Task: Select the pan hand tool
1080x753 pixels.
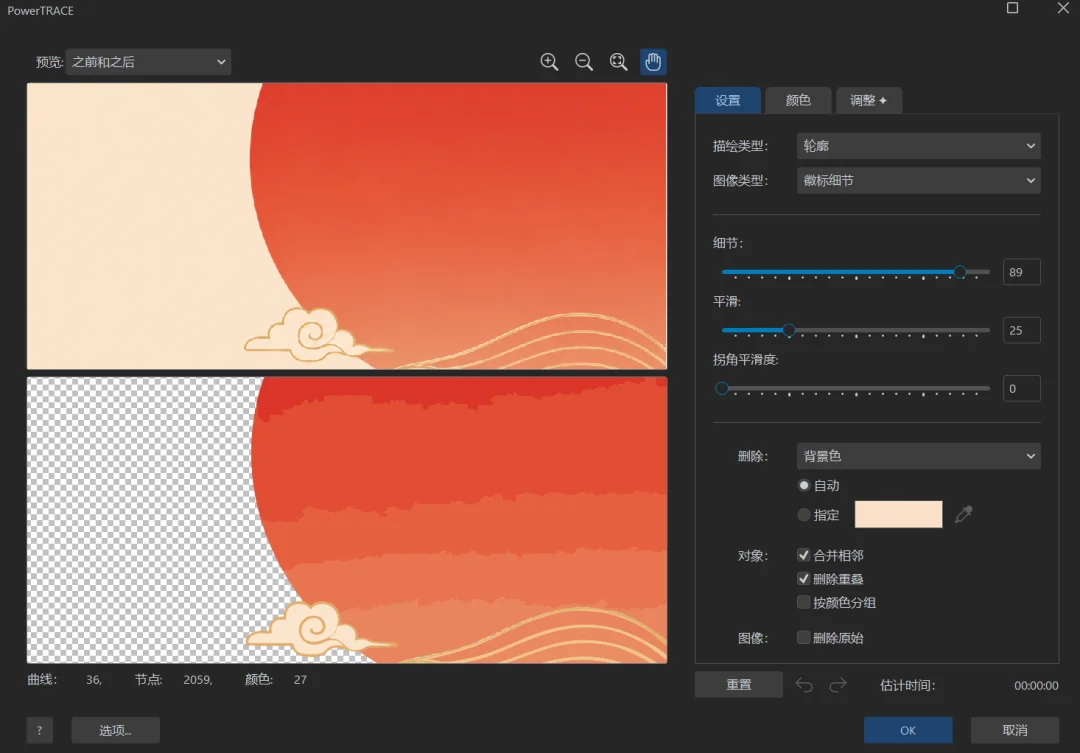Action: 653,62
